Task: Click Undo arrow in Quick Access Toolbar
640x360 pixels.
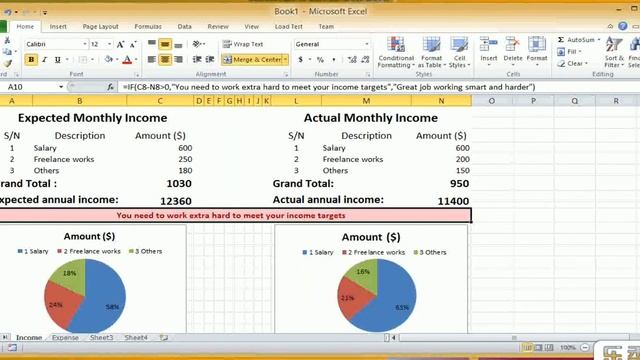Action: 8,12
